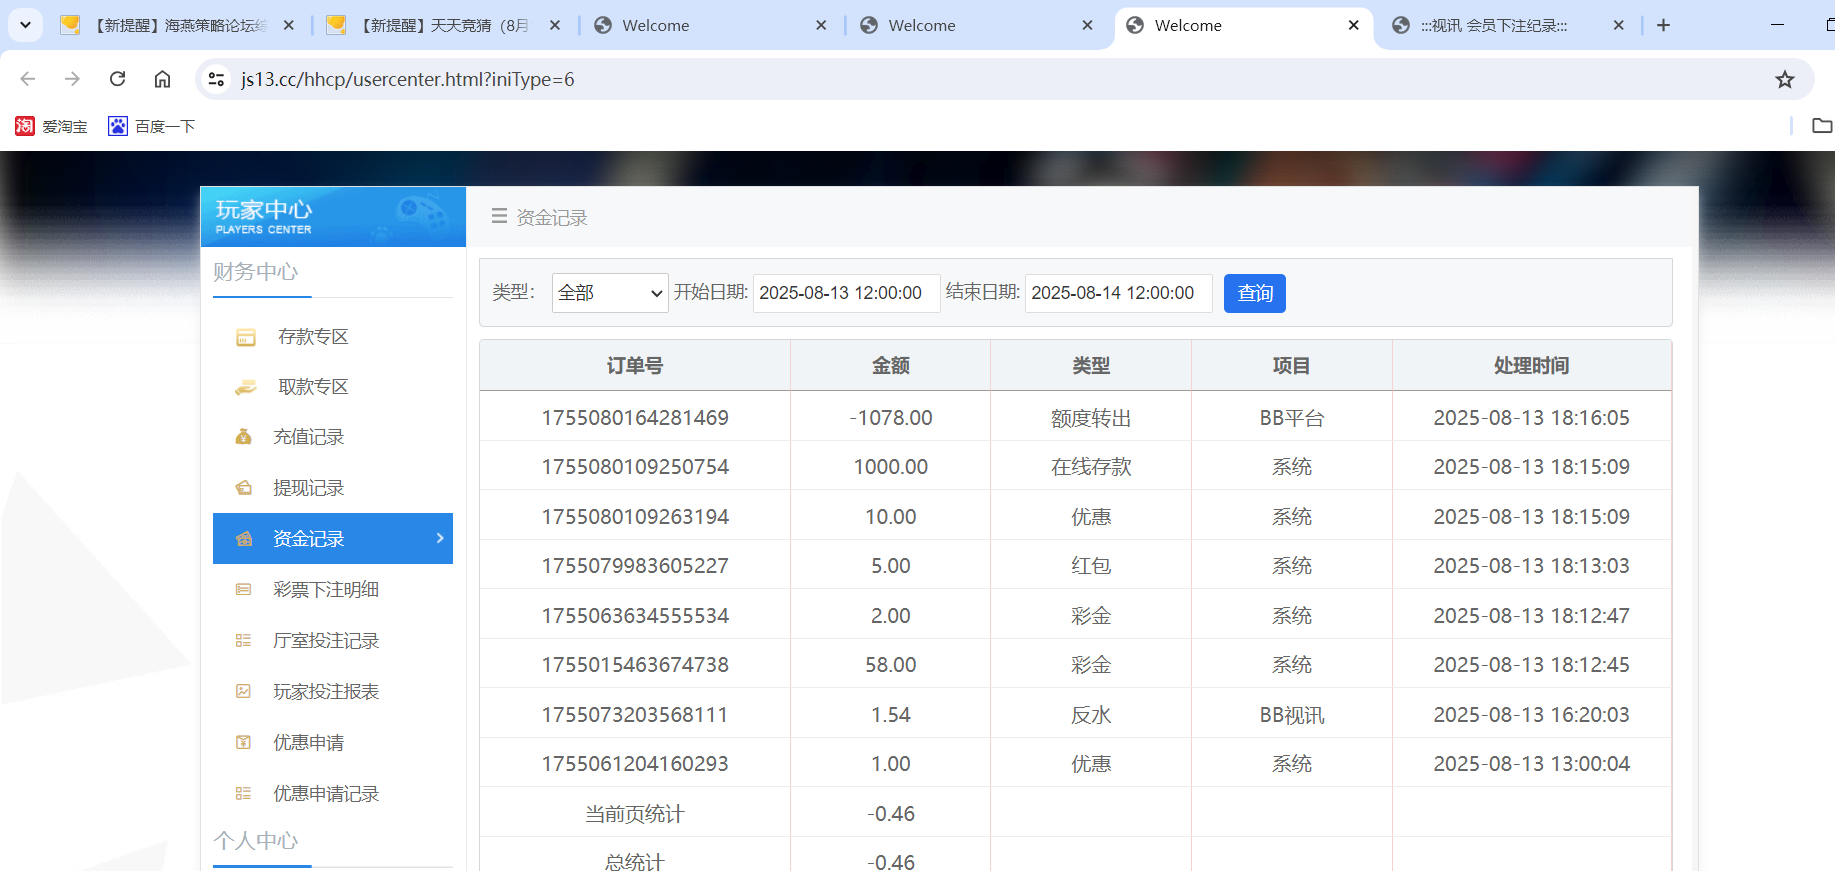
Task: Click the 取款专区 withdrawal icon
Action: click(x=245, y=388)
